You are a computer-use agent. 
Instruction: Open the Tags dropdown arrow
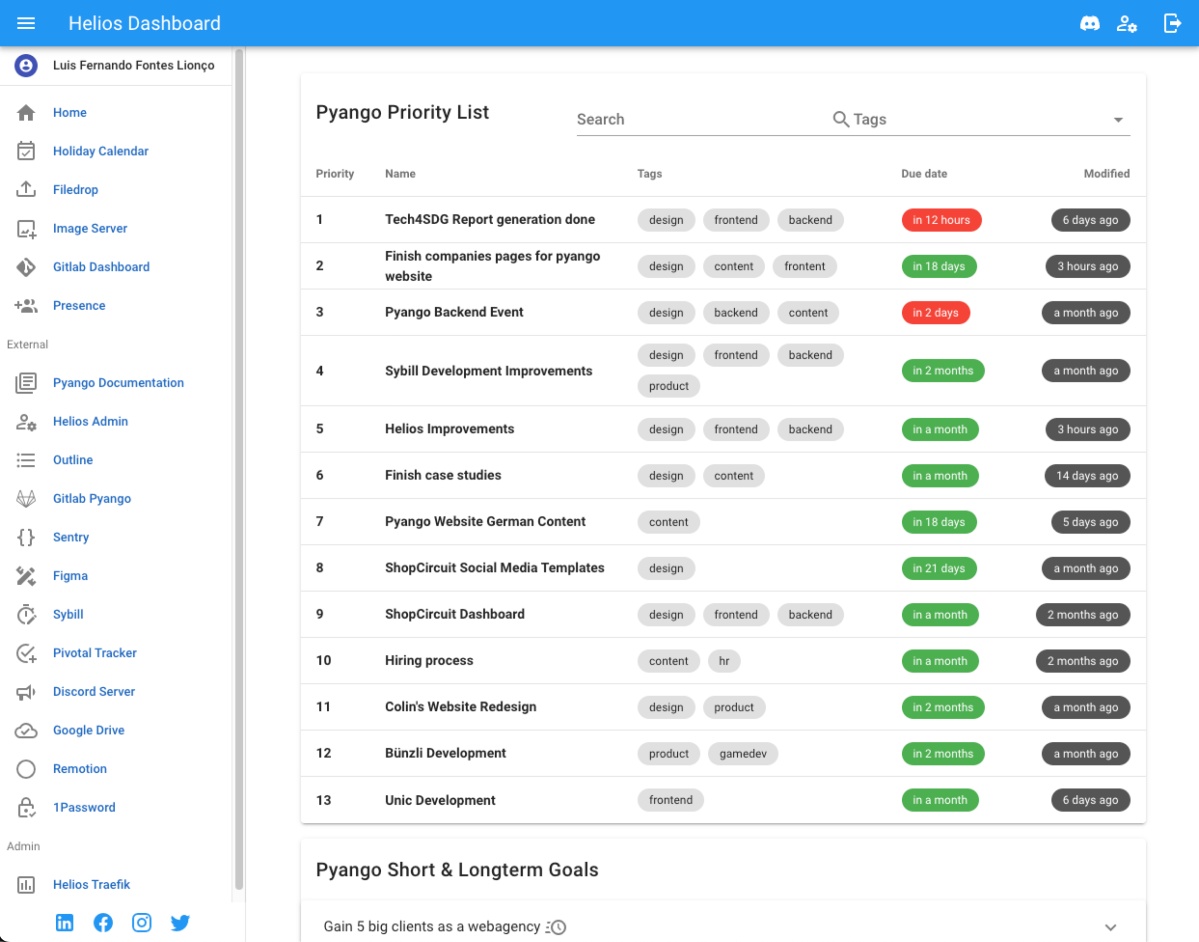1118,120
